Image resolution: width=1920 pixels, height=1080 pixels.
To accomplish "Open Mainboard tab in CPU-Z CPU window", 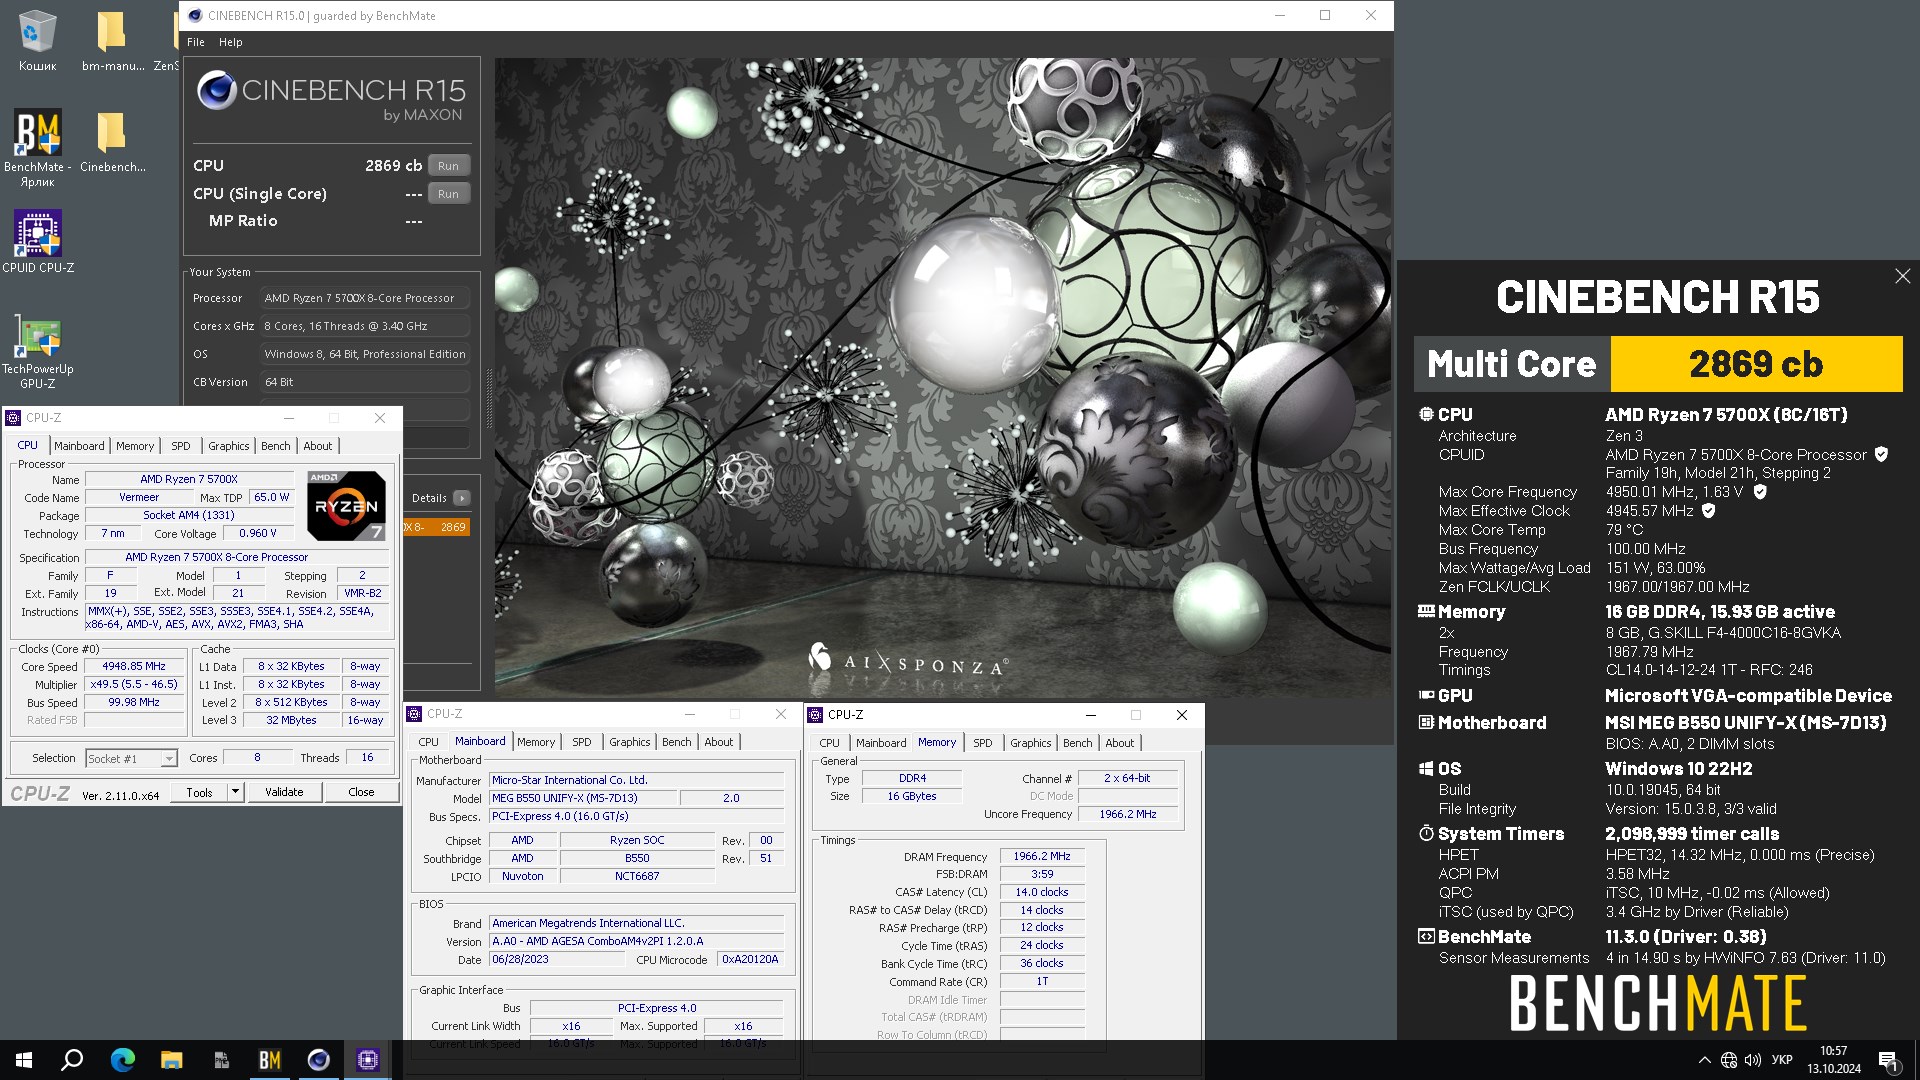I will pyautogui.click(x=79, y=446).
